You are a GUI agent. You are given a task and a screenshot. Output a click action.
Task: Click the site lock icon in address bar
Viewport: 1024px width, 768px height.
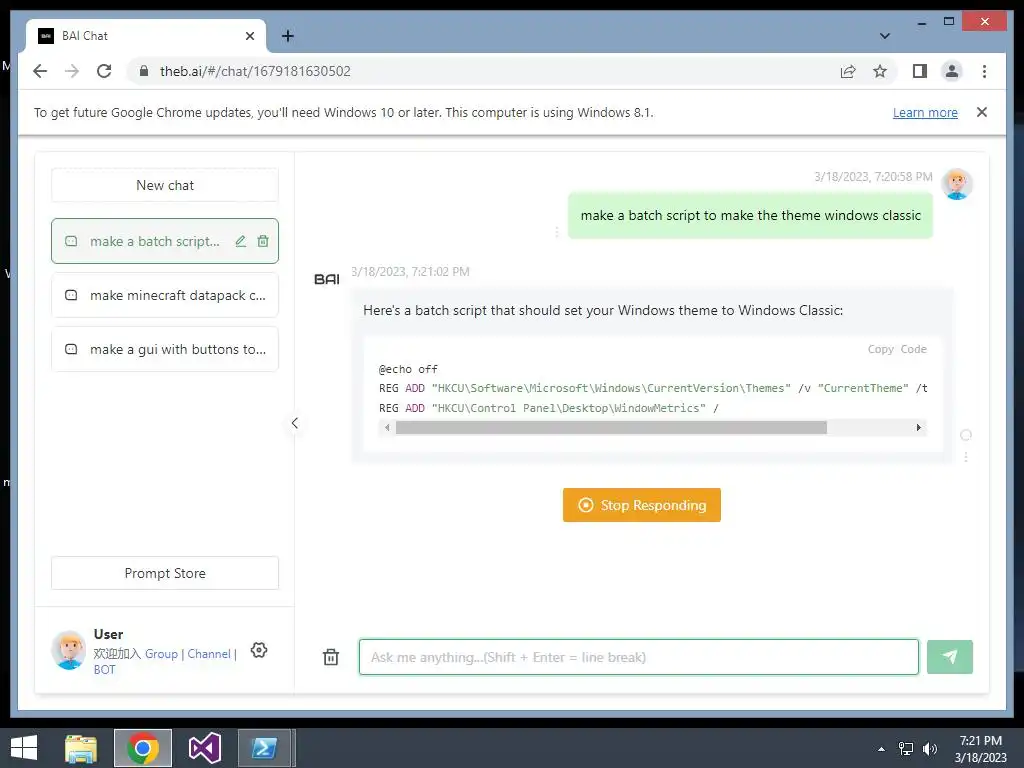point(144,71)
